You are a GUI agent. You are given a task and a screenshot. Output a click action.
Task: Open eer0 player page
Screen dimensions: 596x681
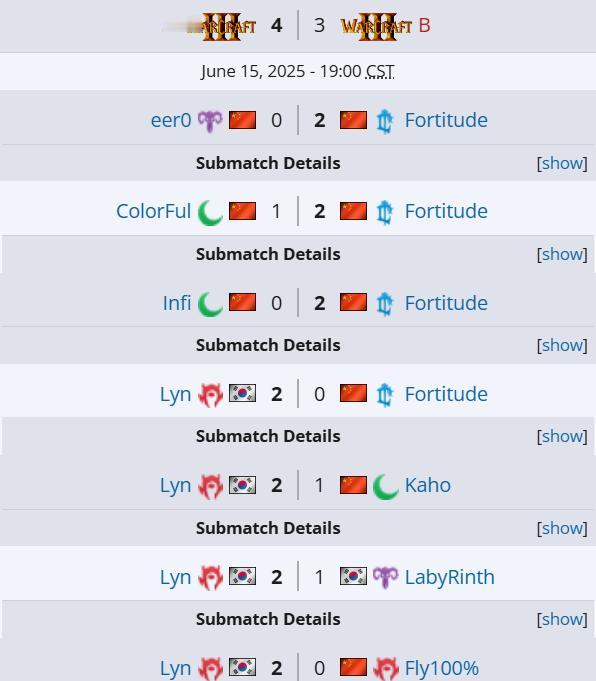[171, 120]
